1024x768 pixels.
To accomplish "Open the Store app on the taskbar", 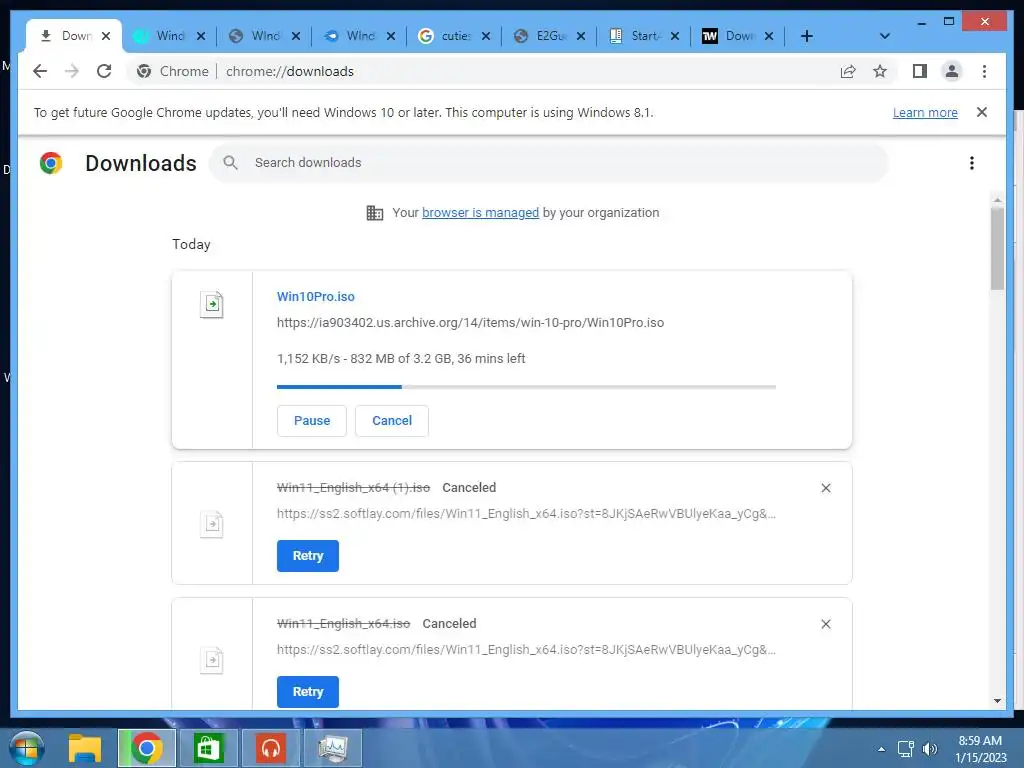I will 208,748.
